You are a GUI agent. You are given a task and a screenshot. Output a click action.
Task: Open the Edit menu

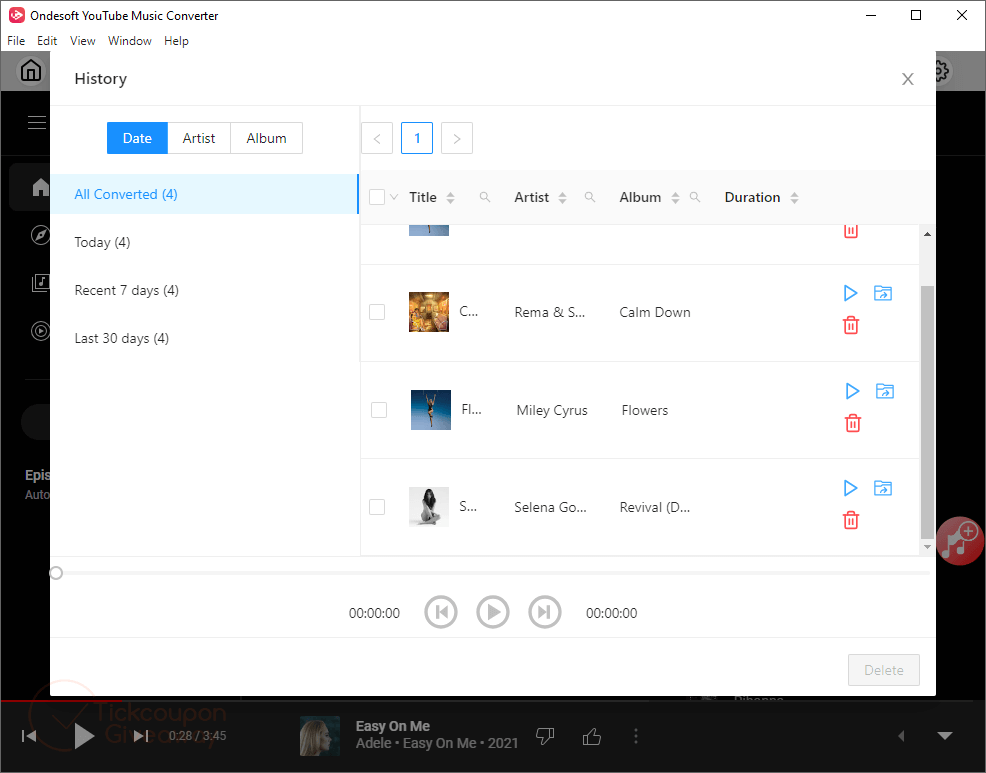tap(47, 41)
